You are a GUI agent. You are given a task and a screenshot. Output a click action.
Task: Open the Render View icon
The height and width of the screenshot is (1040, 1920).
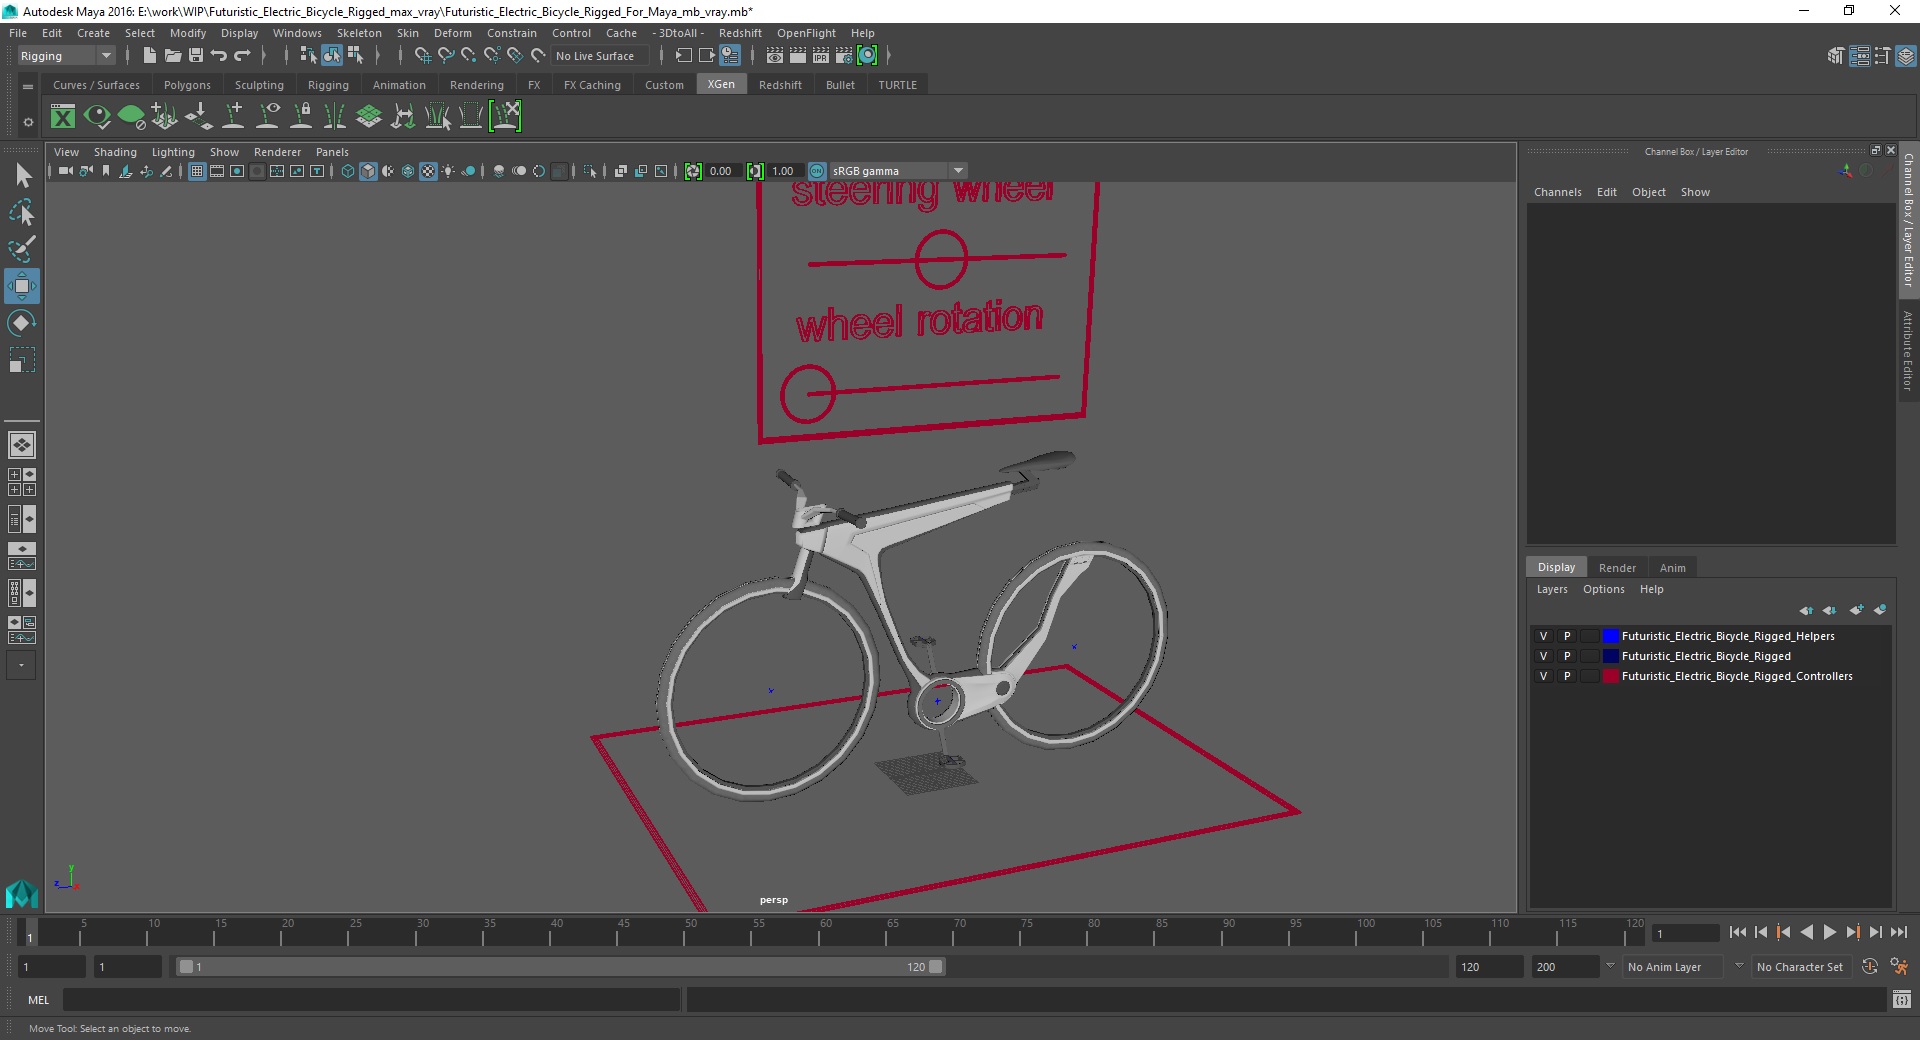coord(775,56)
